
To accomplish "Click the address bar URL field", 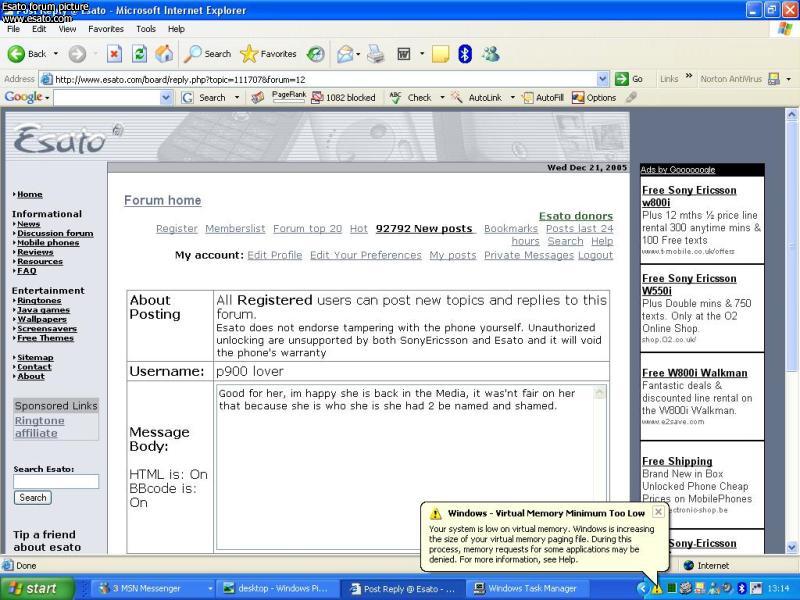I will [324, 79].
